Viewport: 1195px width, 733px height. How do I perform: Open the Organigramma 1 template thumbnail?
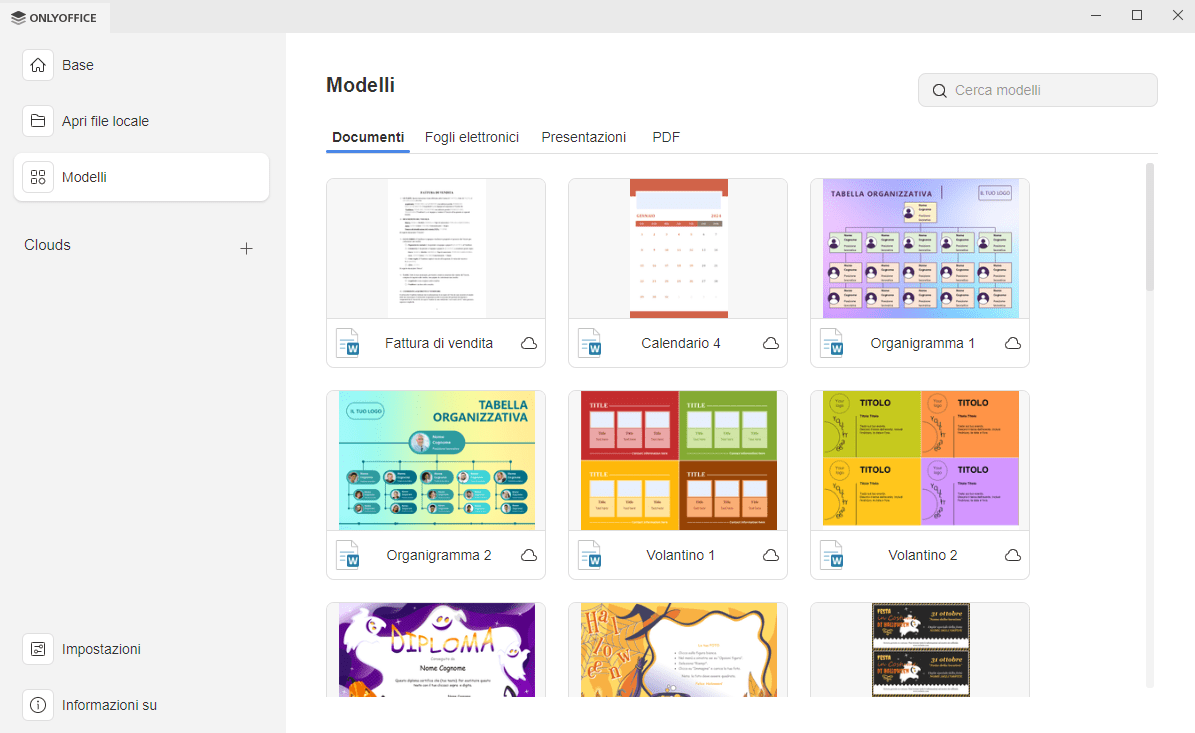pyautogui.click(x=920, y=248)
